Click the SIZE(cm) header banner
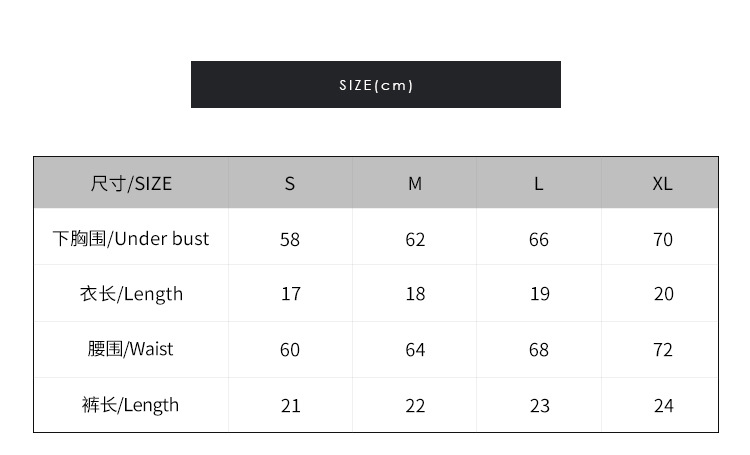The image size is (750, 455). click(x=375, y=85)
